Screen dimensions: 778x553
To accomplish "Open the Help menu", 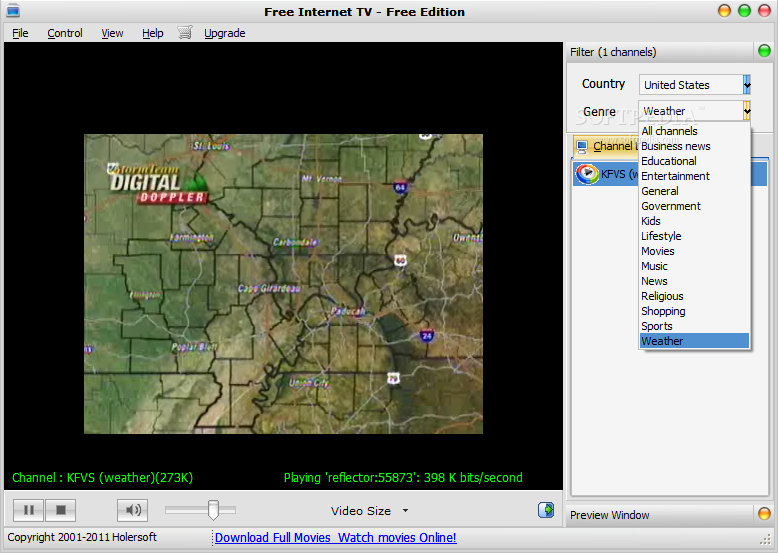I will click(x=153, y=33).
